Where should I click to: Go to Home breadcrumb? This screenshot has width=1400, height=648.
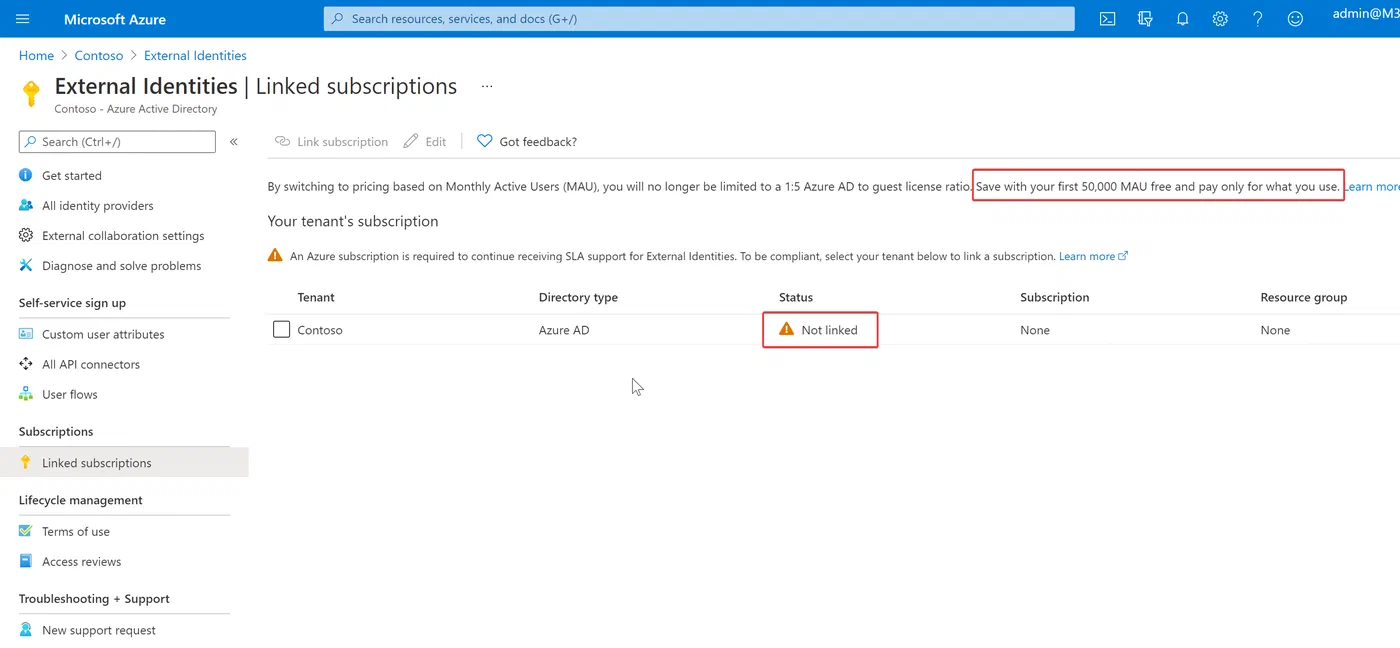(x=36, y=56)
